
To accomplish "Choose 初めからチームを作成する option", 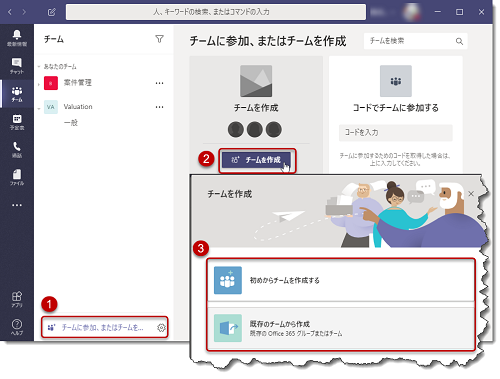I will pyautogui.click(x=340, y=280).
